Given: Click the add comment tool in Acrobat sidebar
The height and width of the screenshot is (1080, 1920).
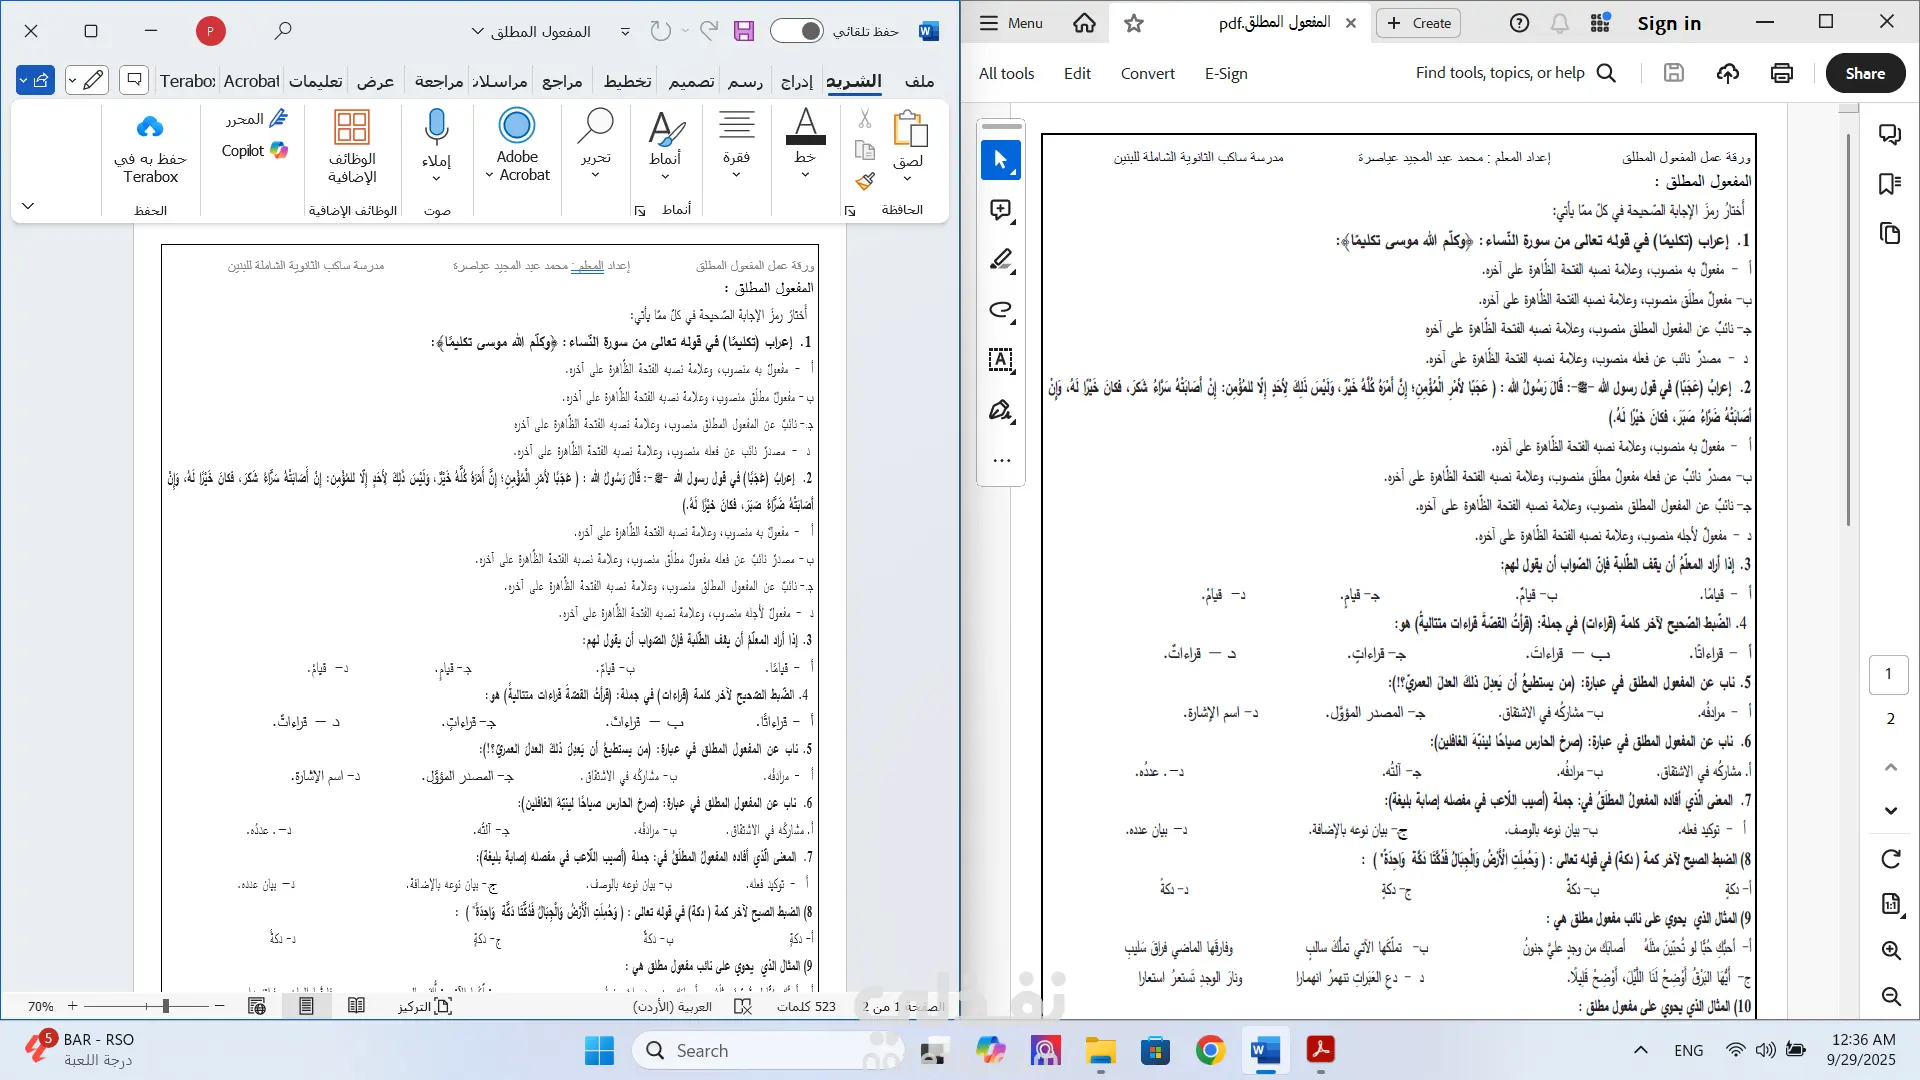Looking at the screenshot, I should pyautogui.click(x=1000, y=210).
